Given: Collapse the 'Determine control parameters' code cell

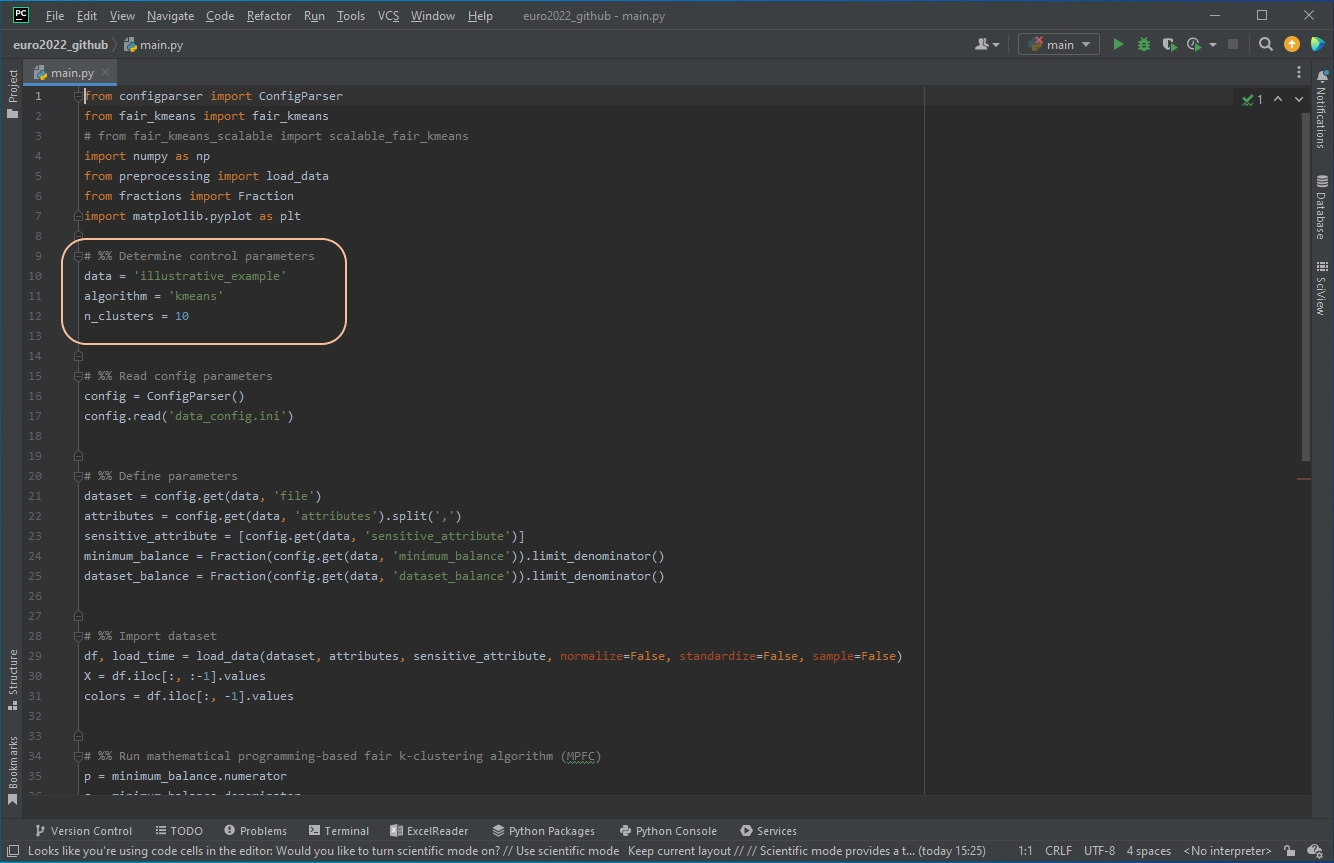Looking at the screenshot, I should click(78, 256).
